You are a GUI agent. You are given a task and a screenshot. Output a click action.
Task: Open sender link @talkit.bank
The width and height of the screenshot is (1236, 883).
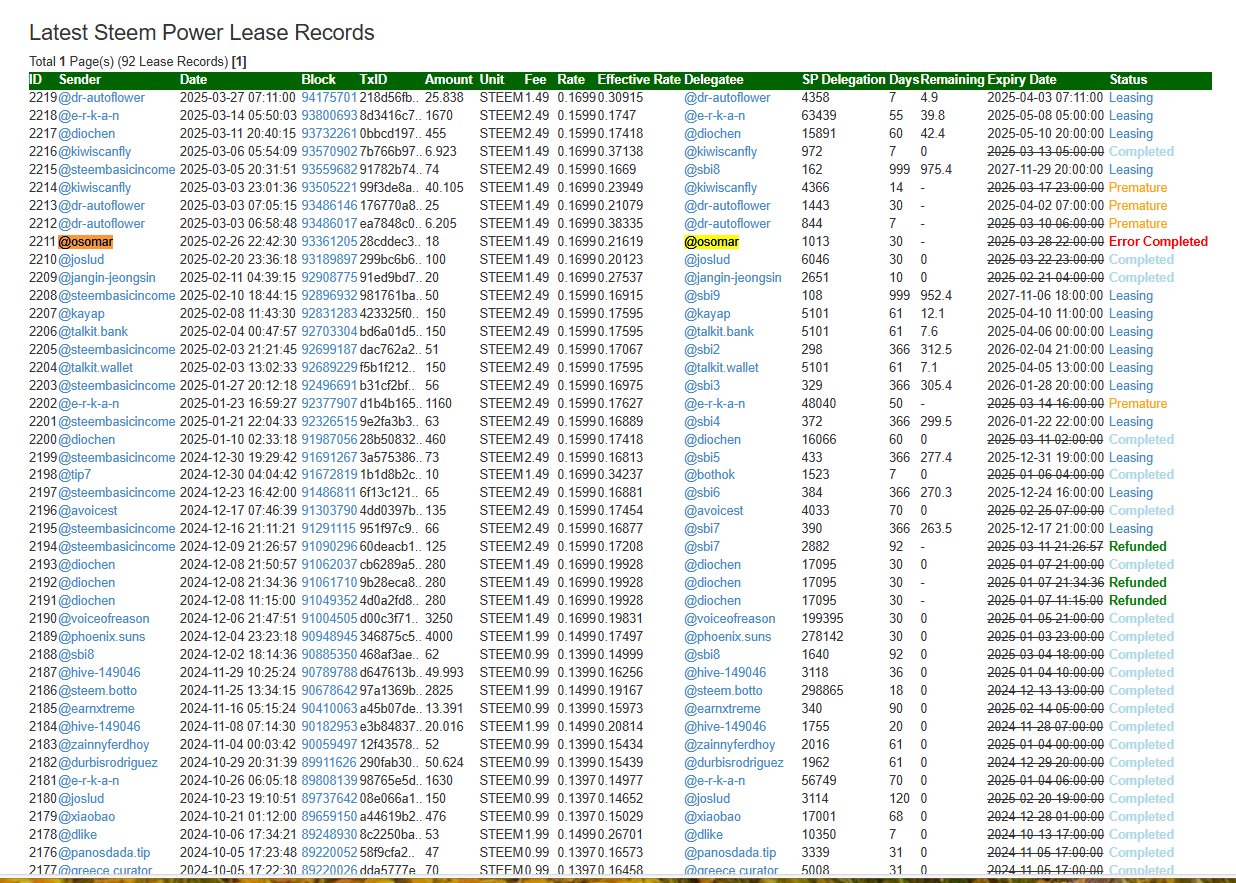point(93,332)
